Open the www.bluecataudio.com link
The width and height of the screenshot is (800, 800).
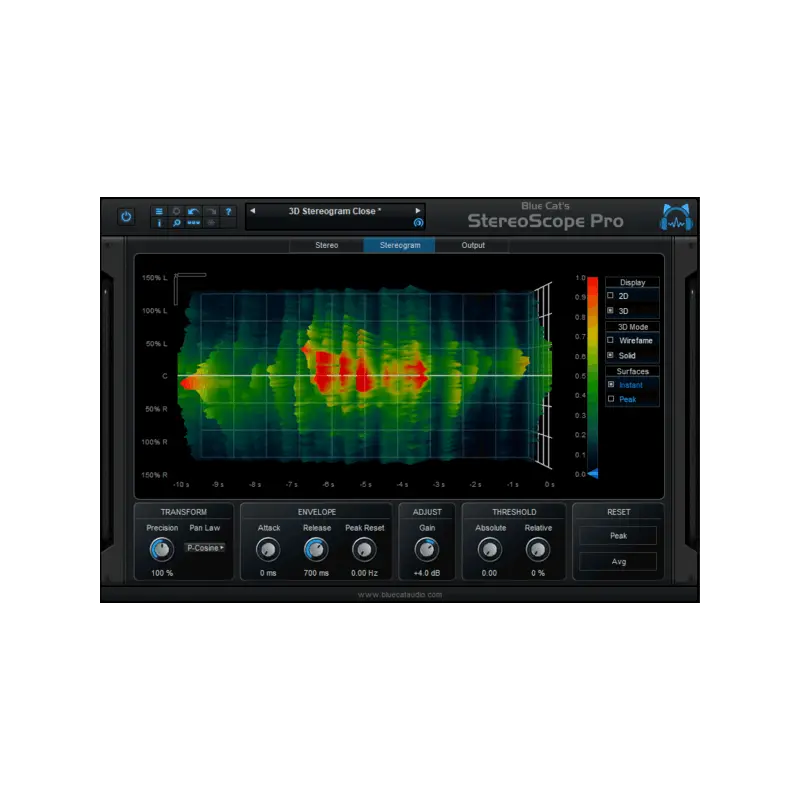tap(399, 595)
